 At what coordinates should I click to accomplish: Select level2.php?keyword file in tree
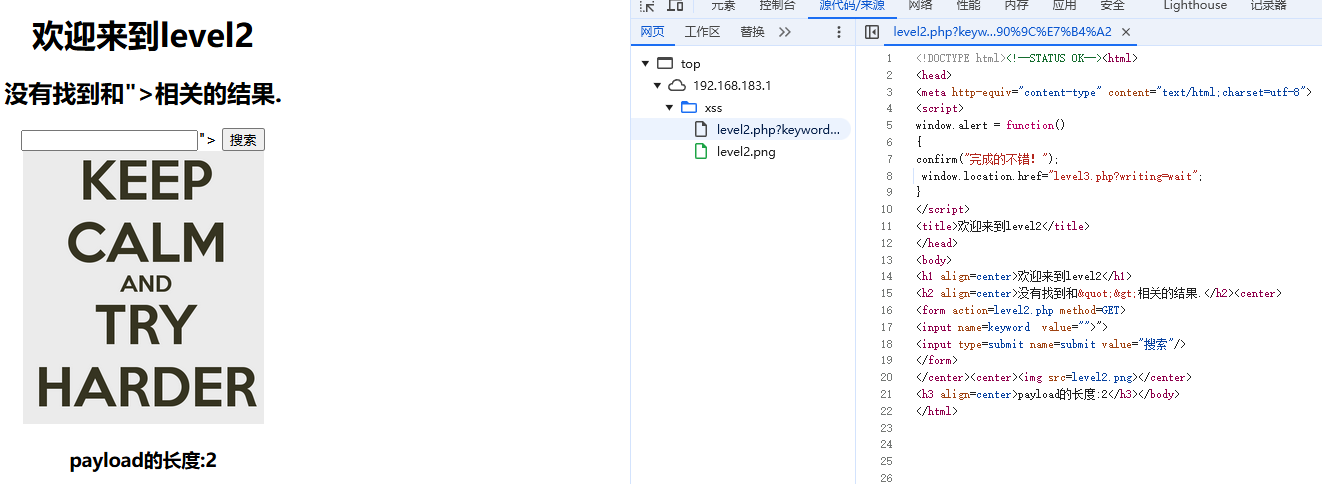(772, 130)
